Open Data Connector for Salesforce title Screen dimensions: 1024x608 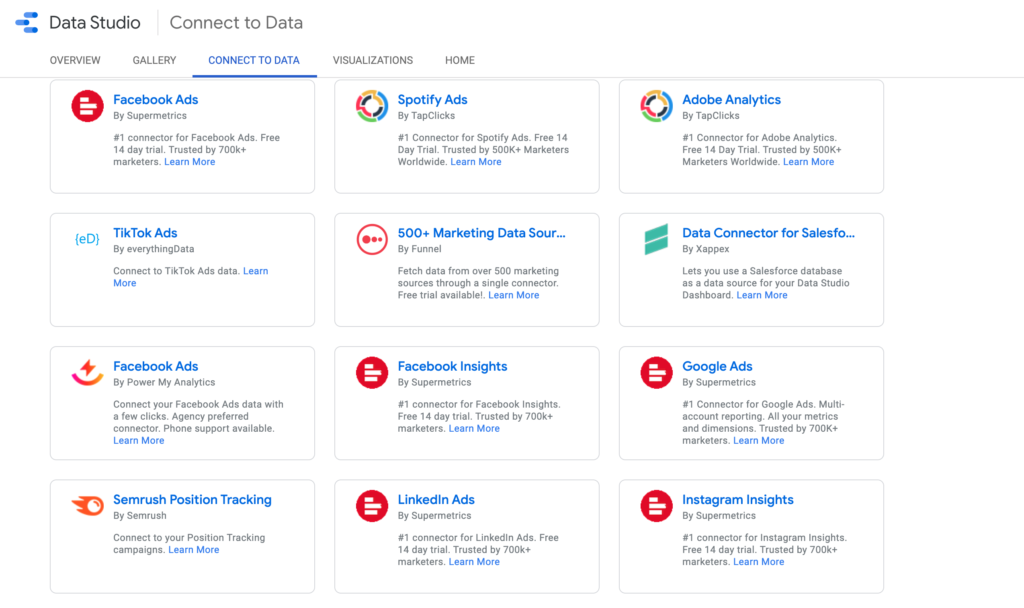click(x=768, y=232)
